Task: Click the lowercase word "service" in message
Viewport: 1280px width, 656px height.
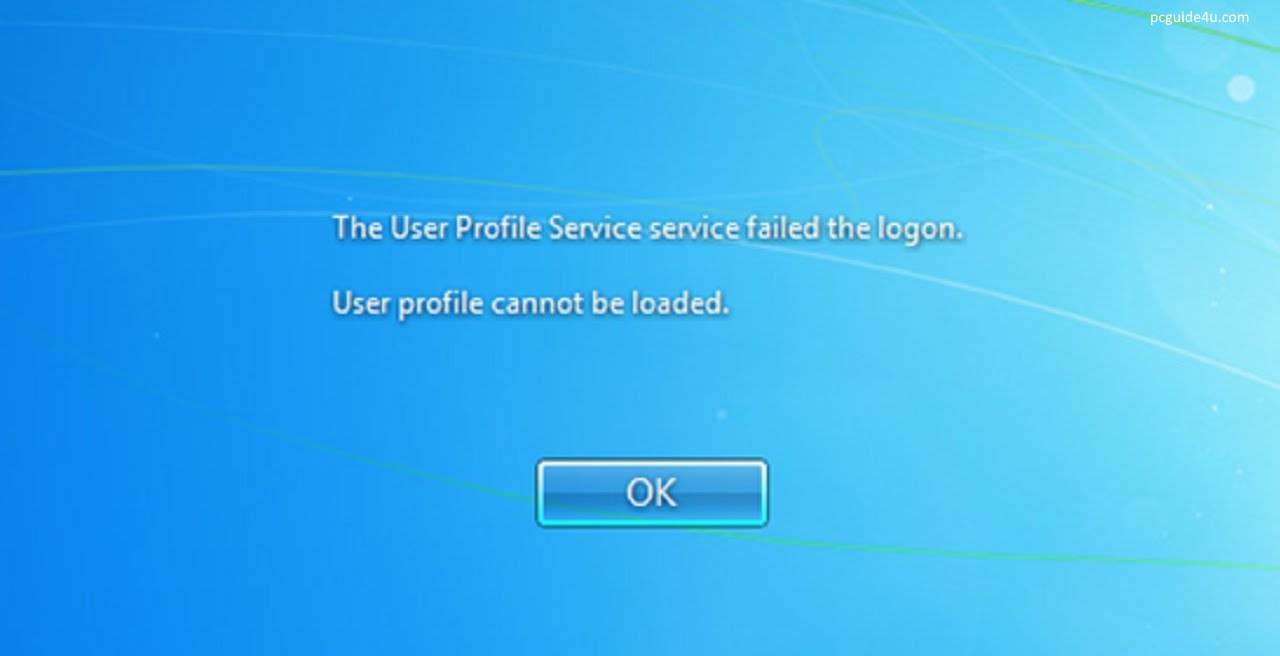Action: (693, 230)
